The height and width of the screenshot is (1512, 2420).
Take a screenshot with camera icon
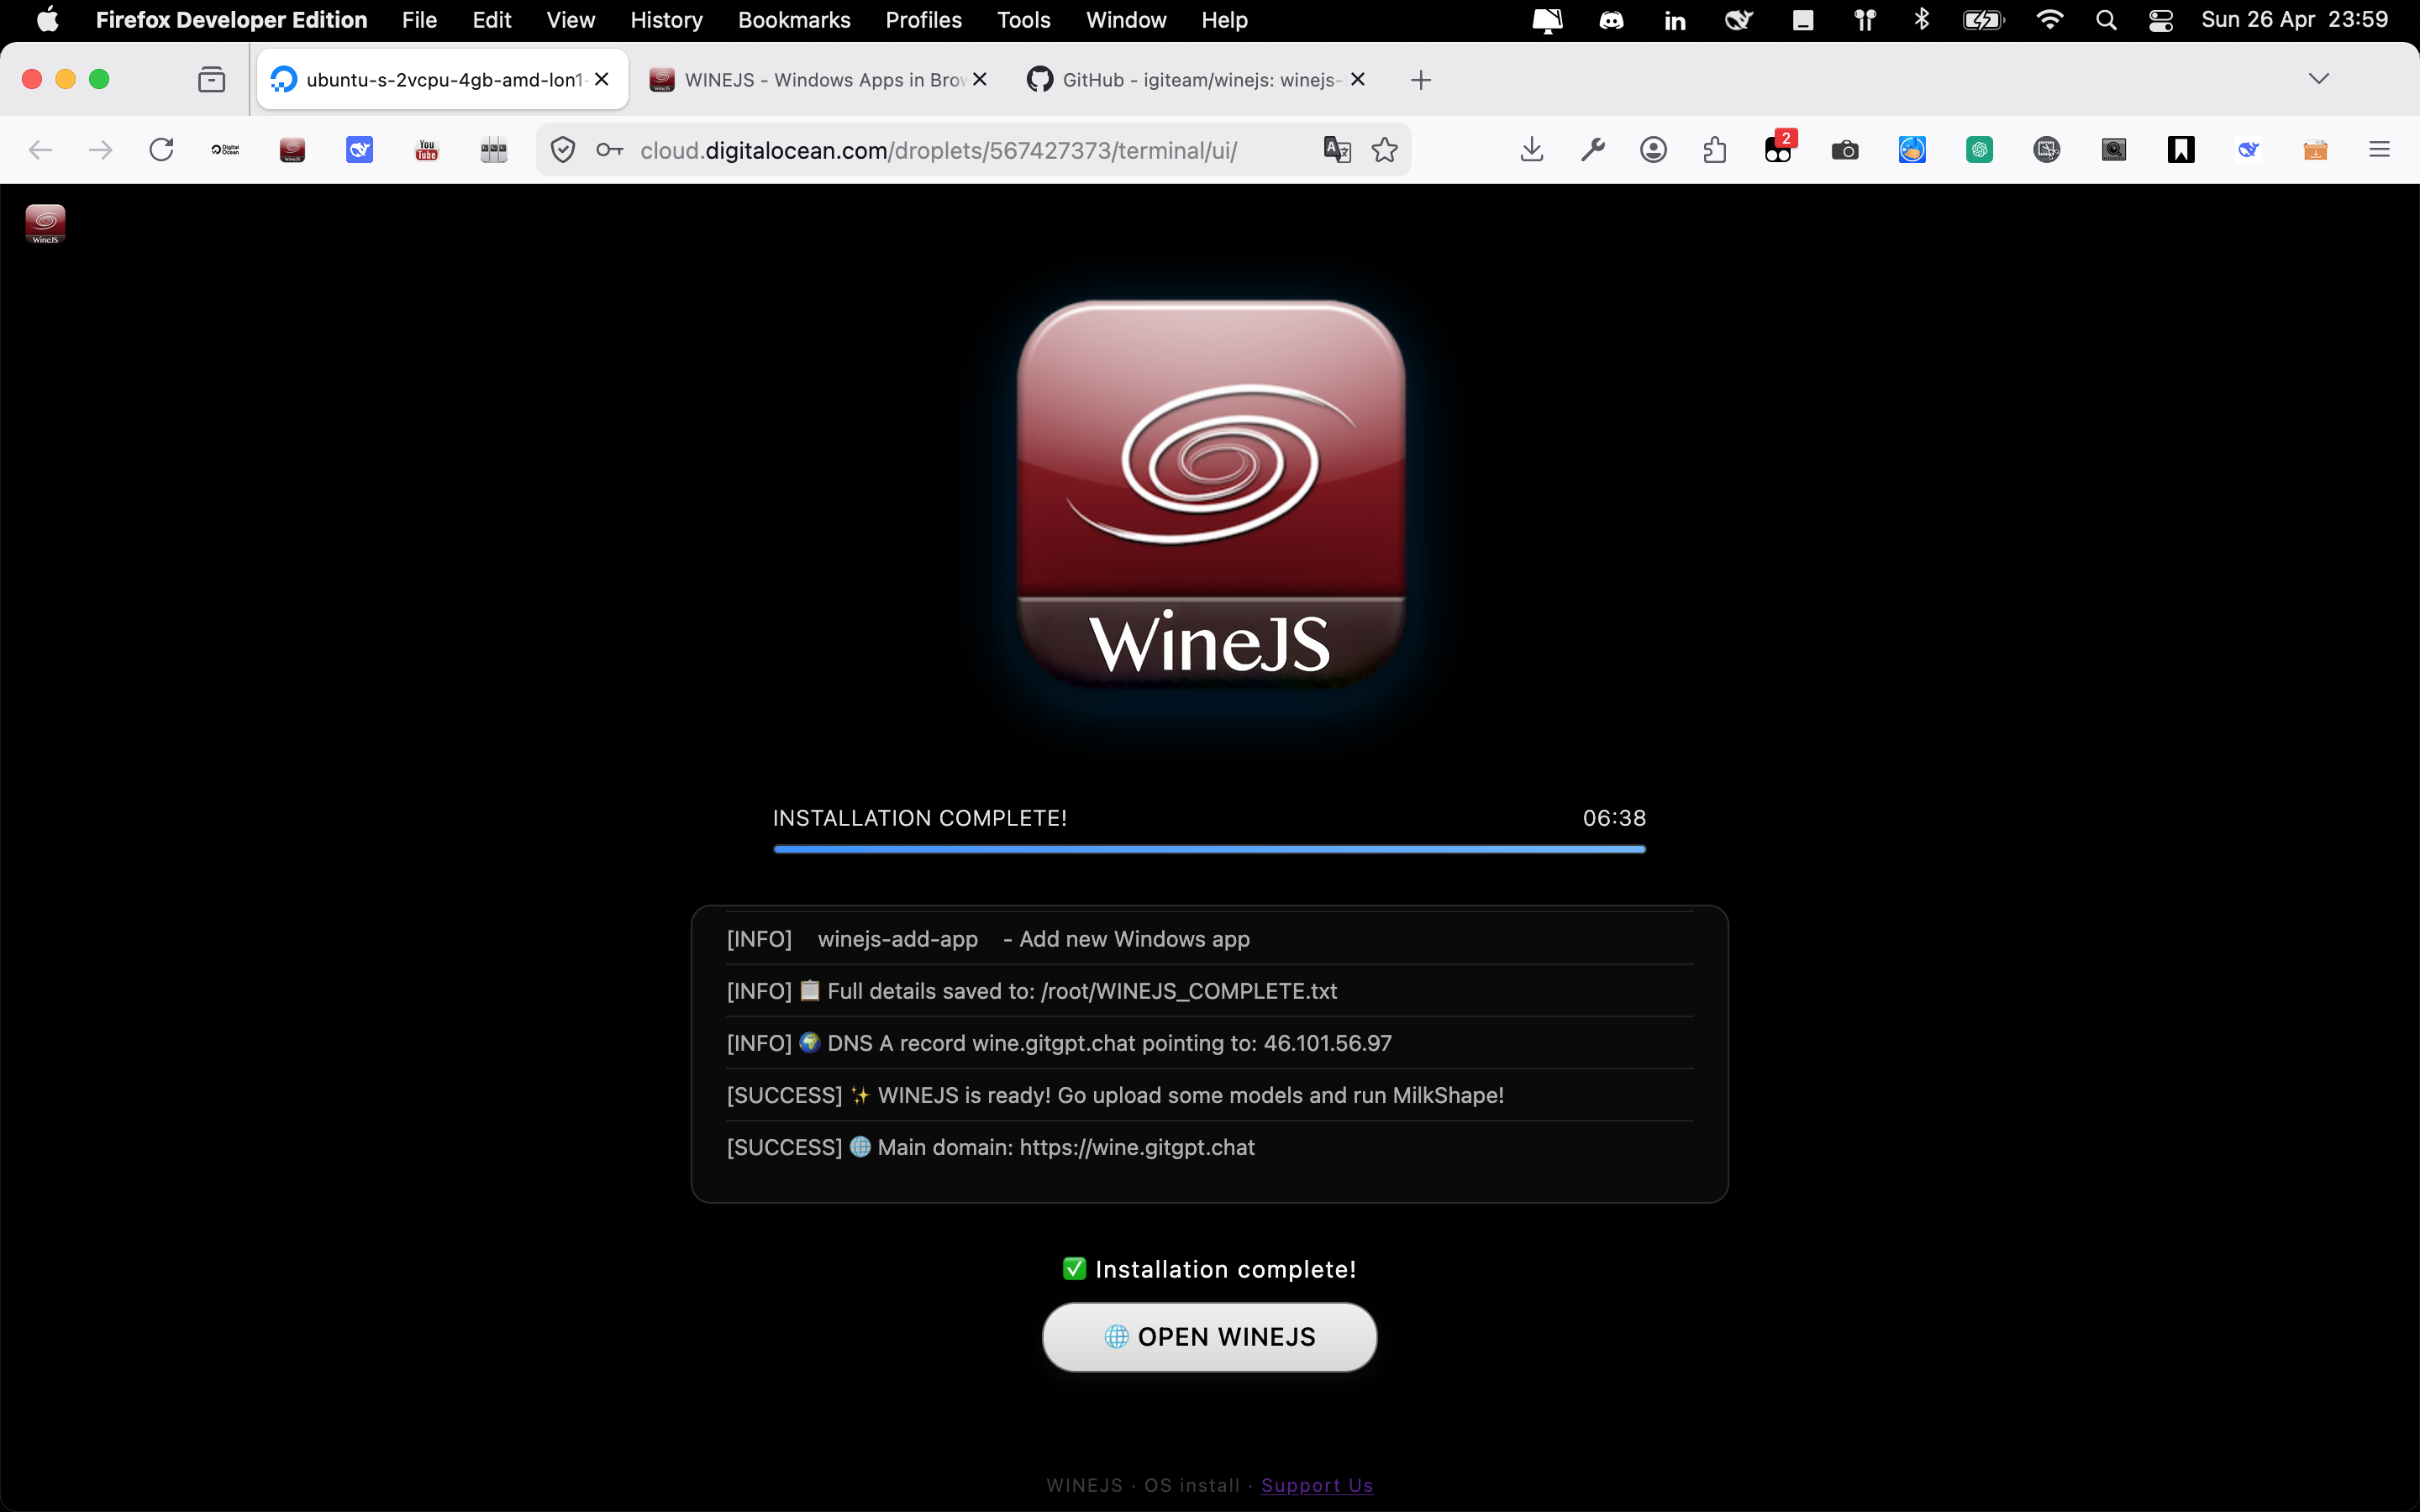click(x=1845, y=150)
